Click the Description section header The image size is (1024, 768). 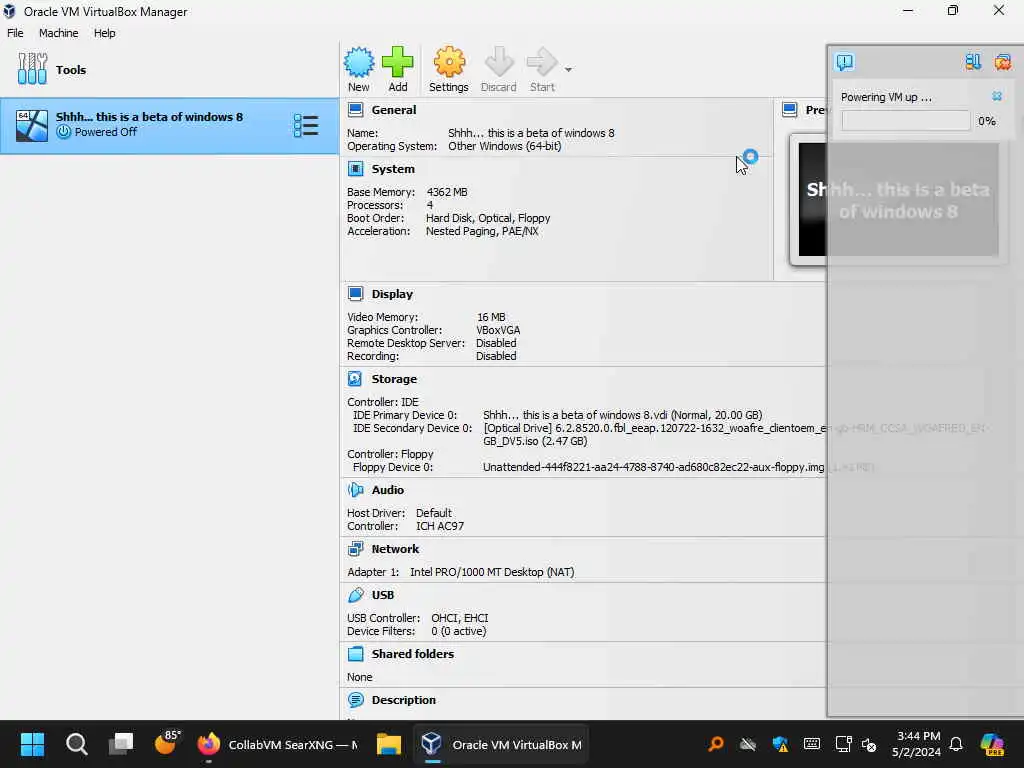click(404, 699)
